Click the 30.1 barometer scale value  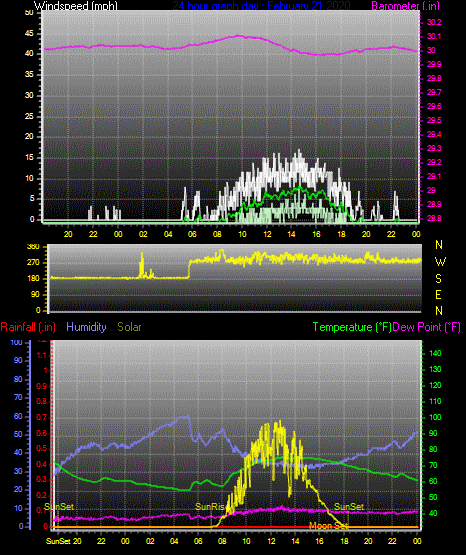(x=434, y=36)
